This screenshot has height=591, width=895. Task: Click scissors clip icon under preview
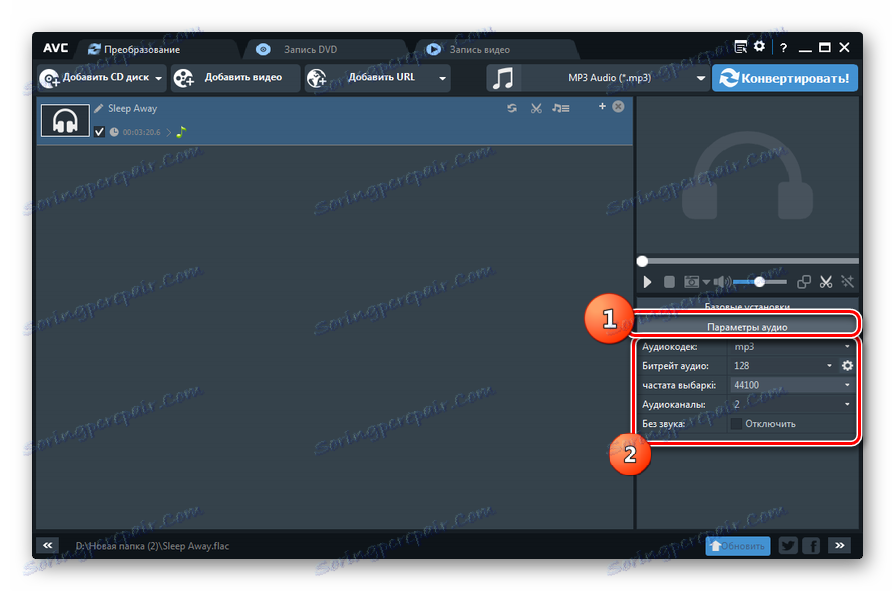pos(826,282)
